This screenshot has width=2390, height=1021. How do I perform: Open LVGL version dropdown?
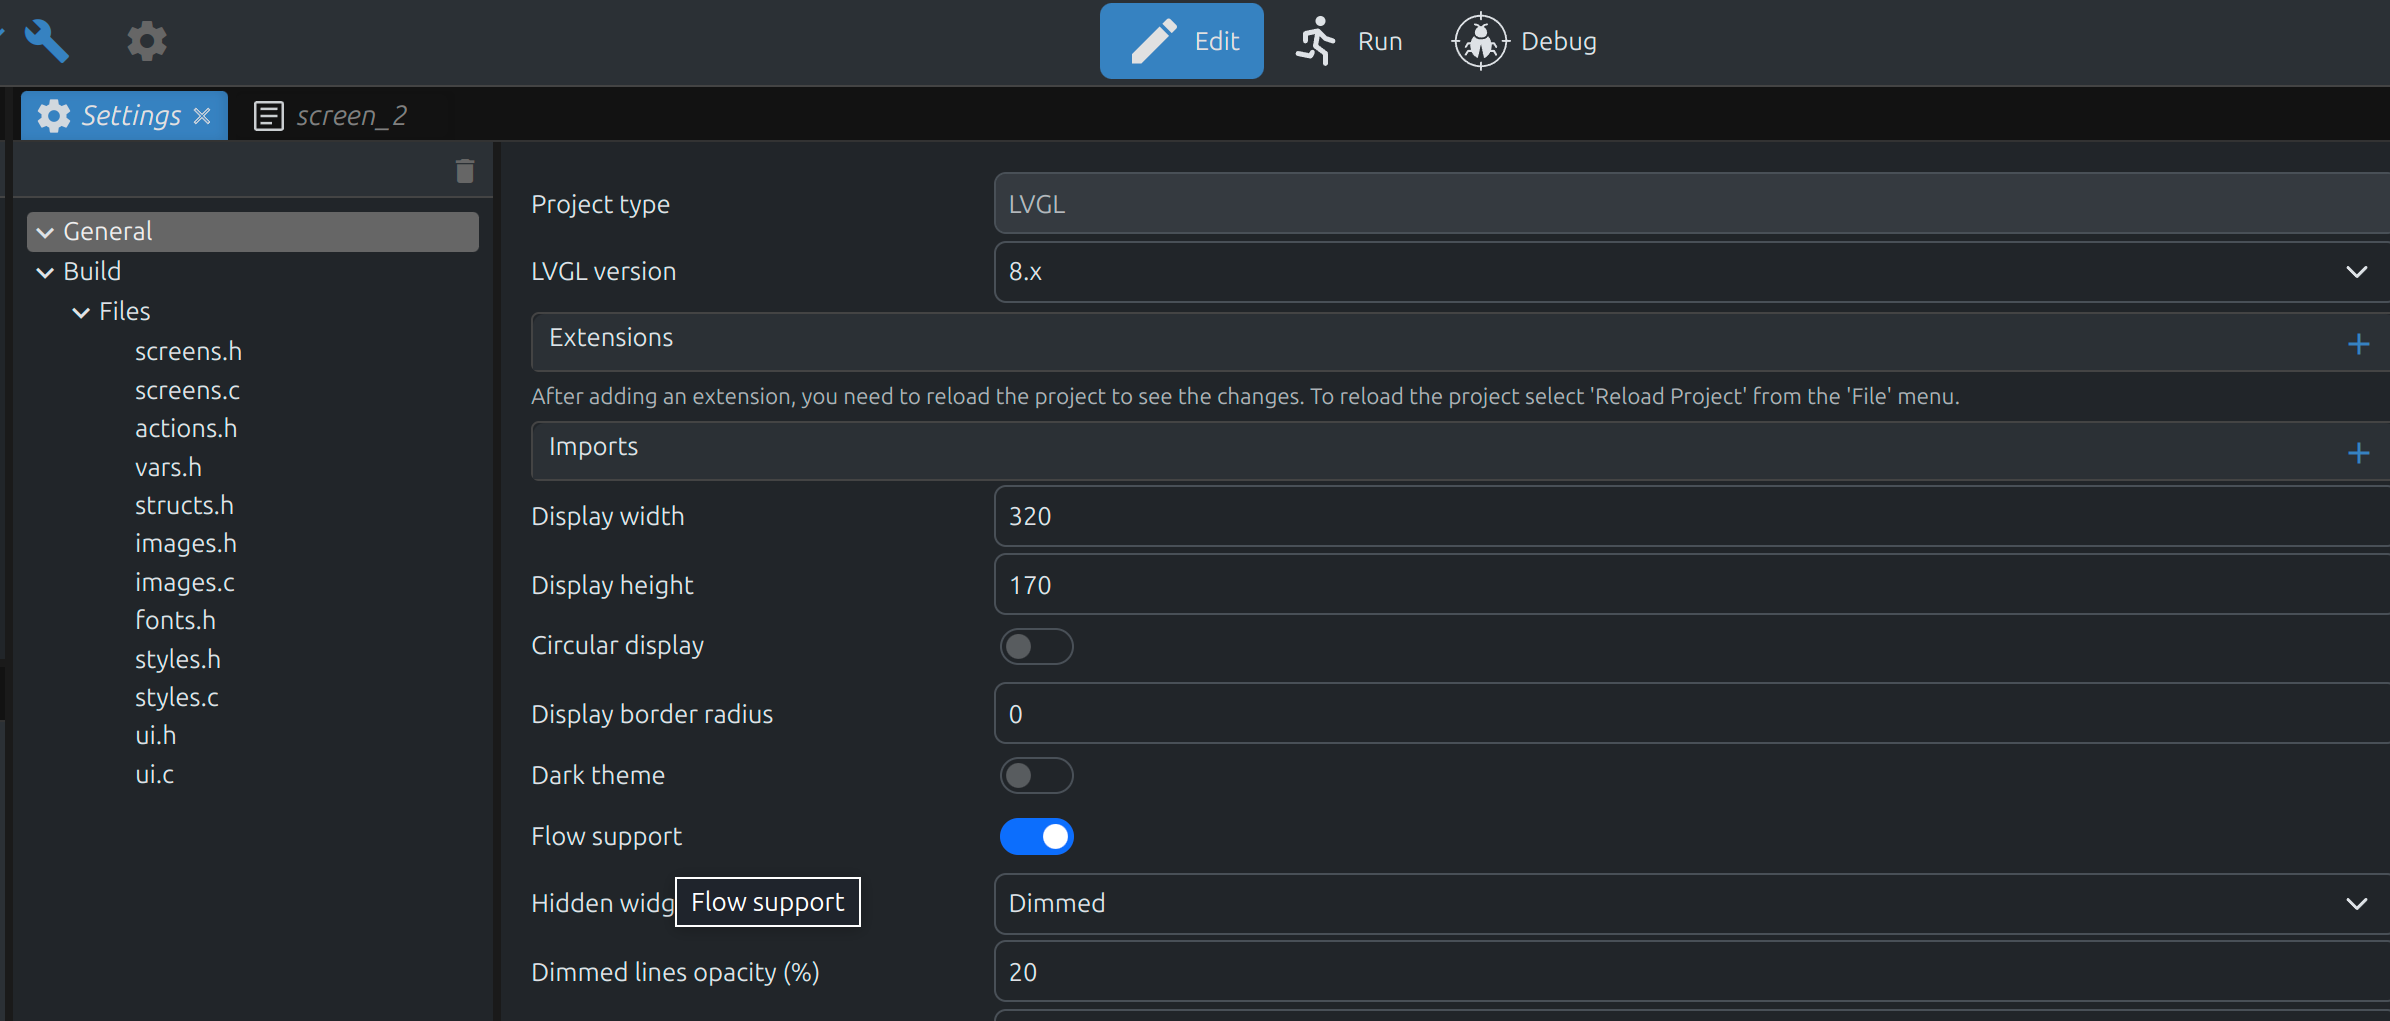1690,272
